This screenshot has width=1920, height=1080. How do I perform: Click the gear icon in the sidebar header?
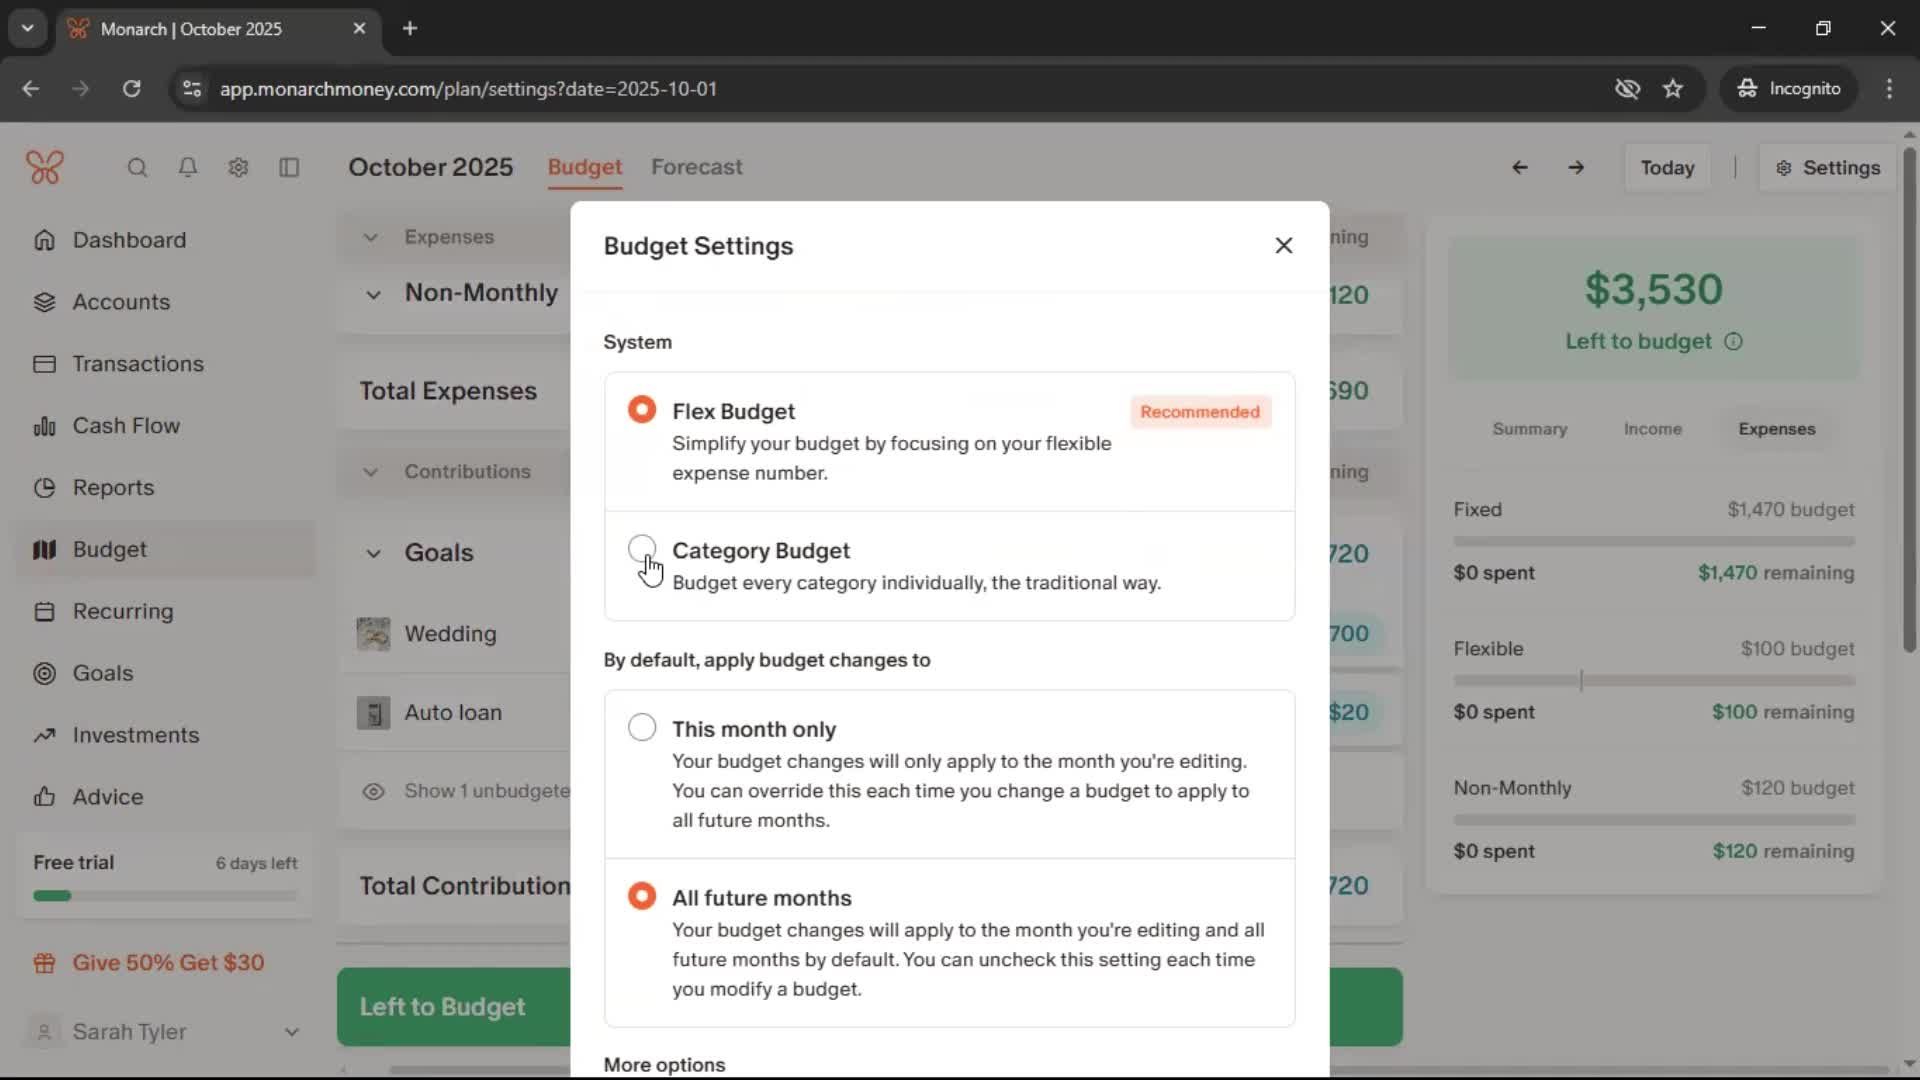[238, 167]
